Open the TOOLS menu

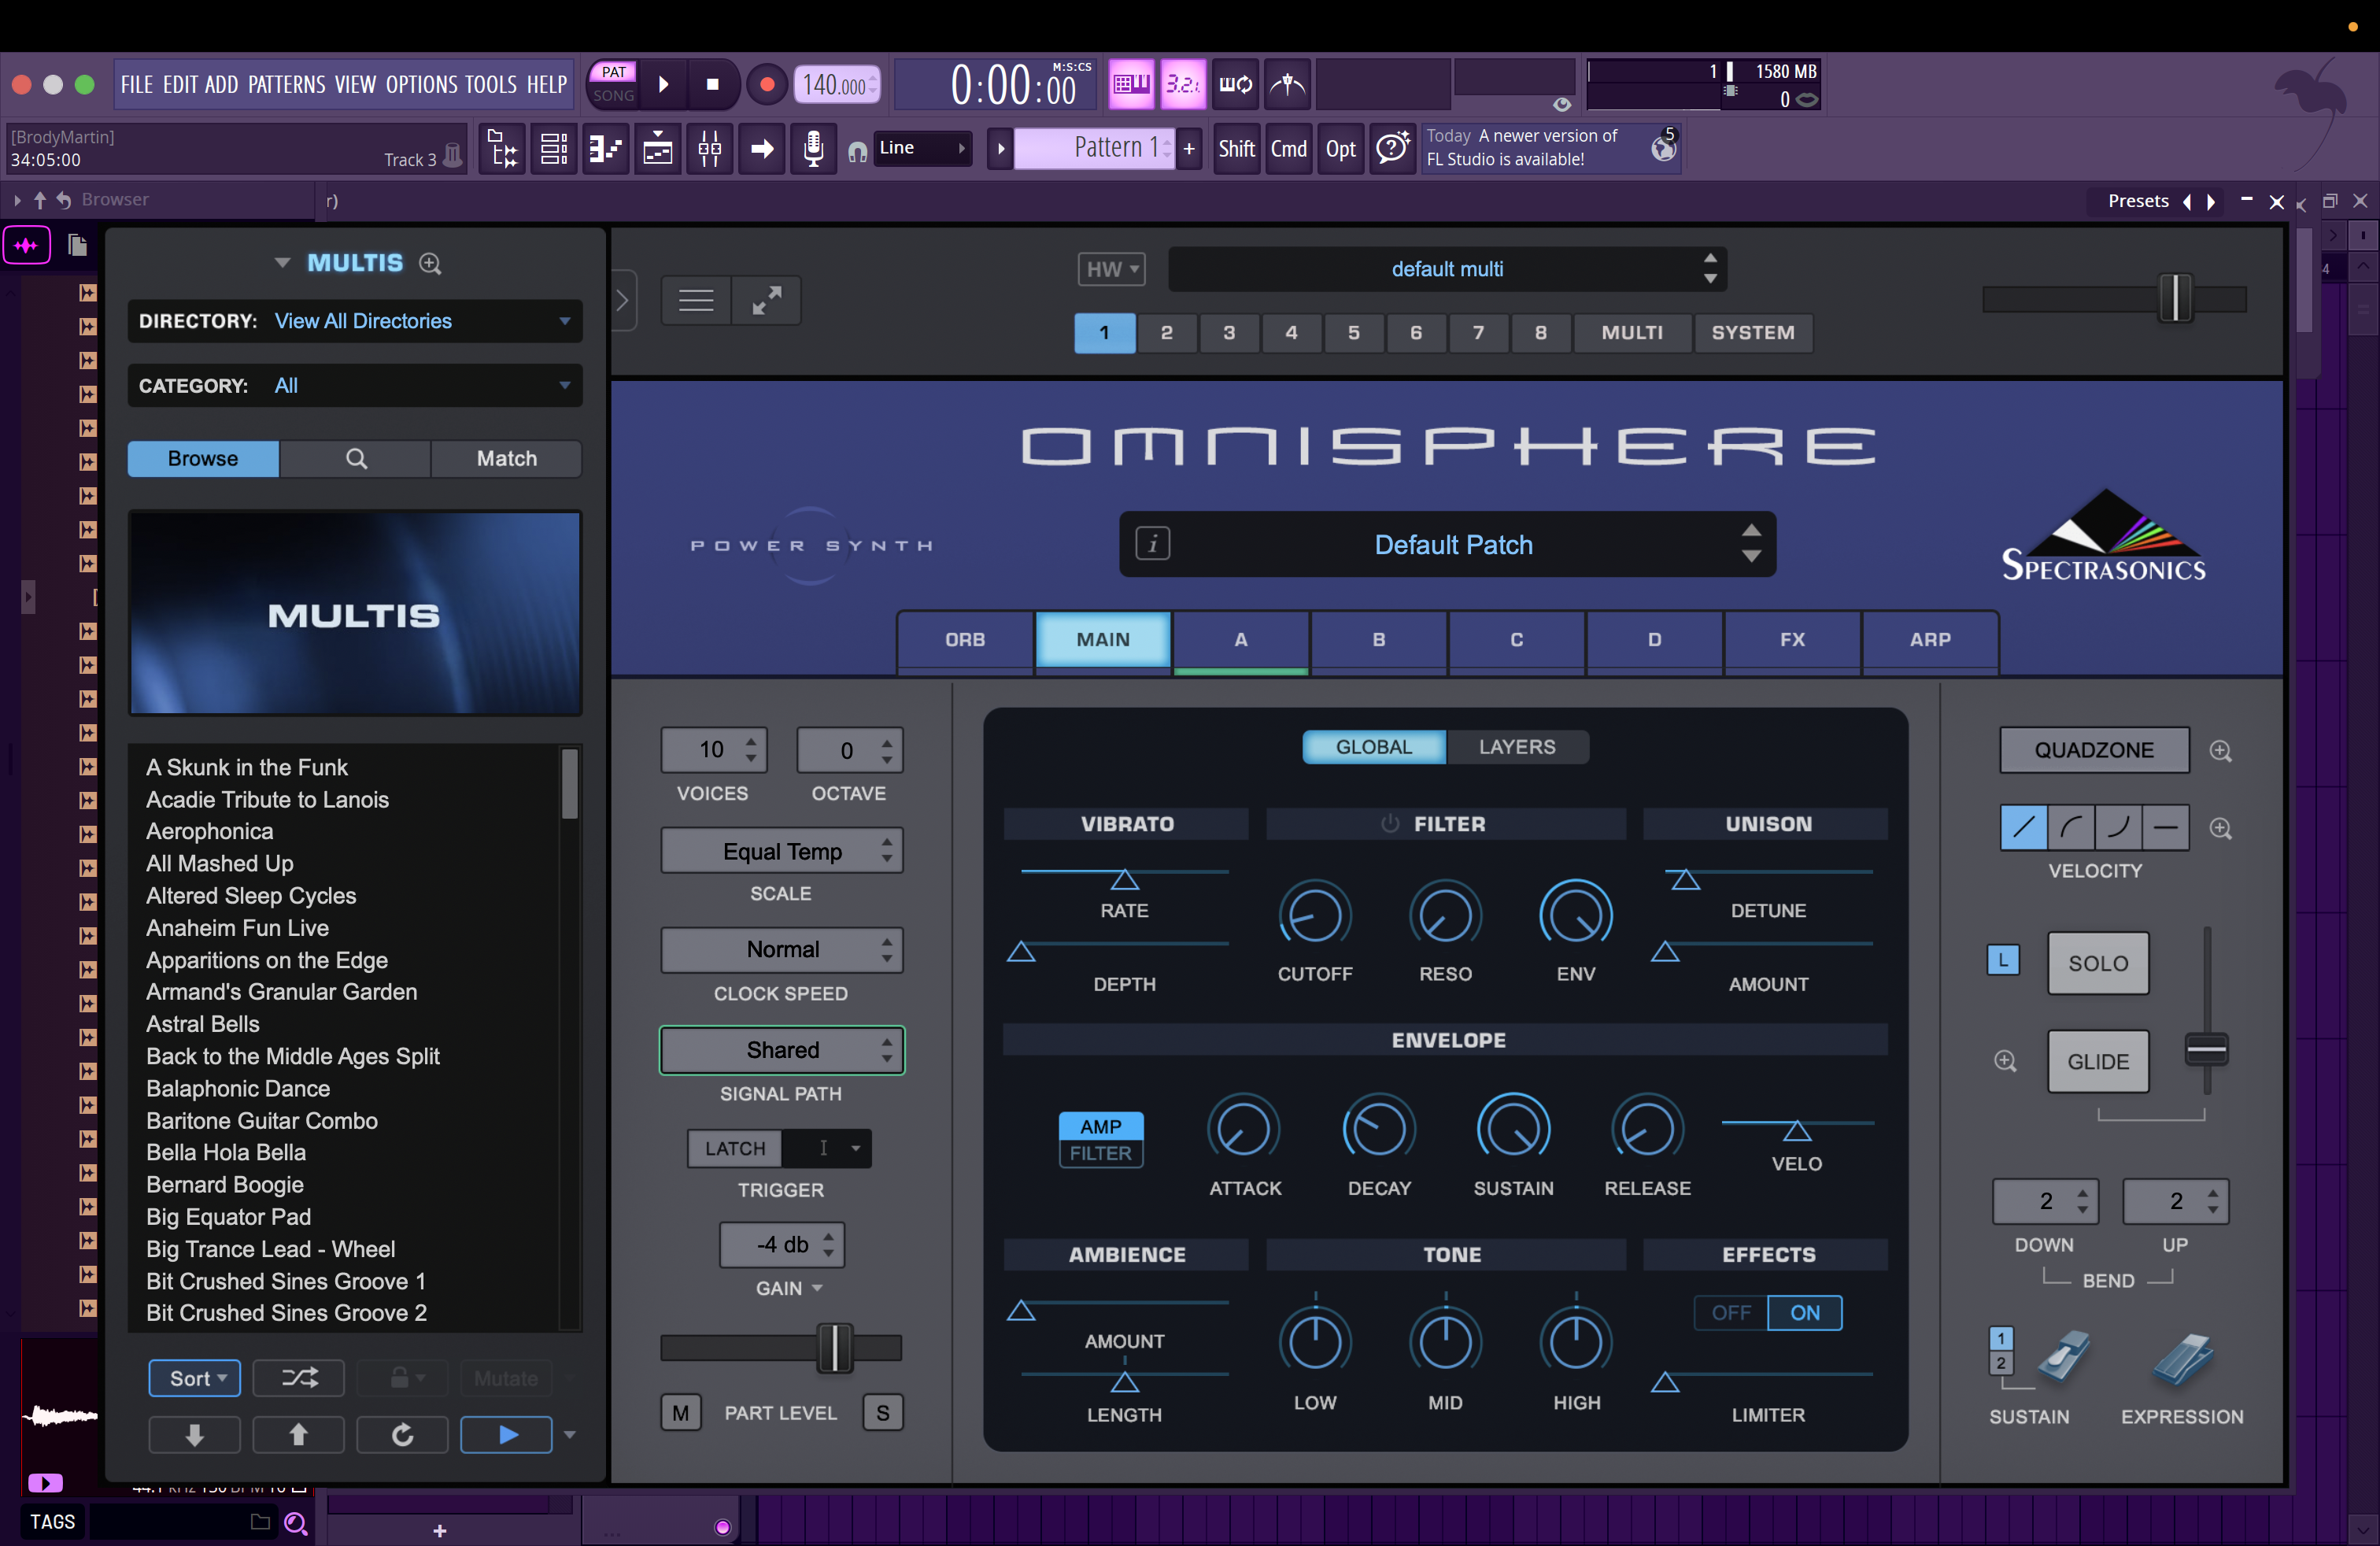coord(491,85)
